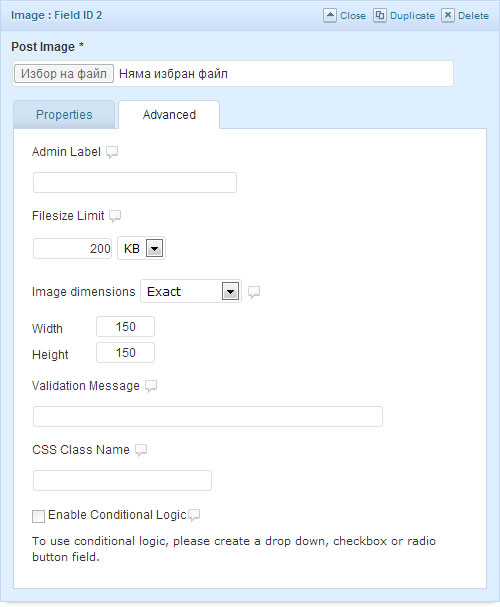Click the Duplicate field icon

coord(380,15)
